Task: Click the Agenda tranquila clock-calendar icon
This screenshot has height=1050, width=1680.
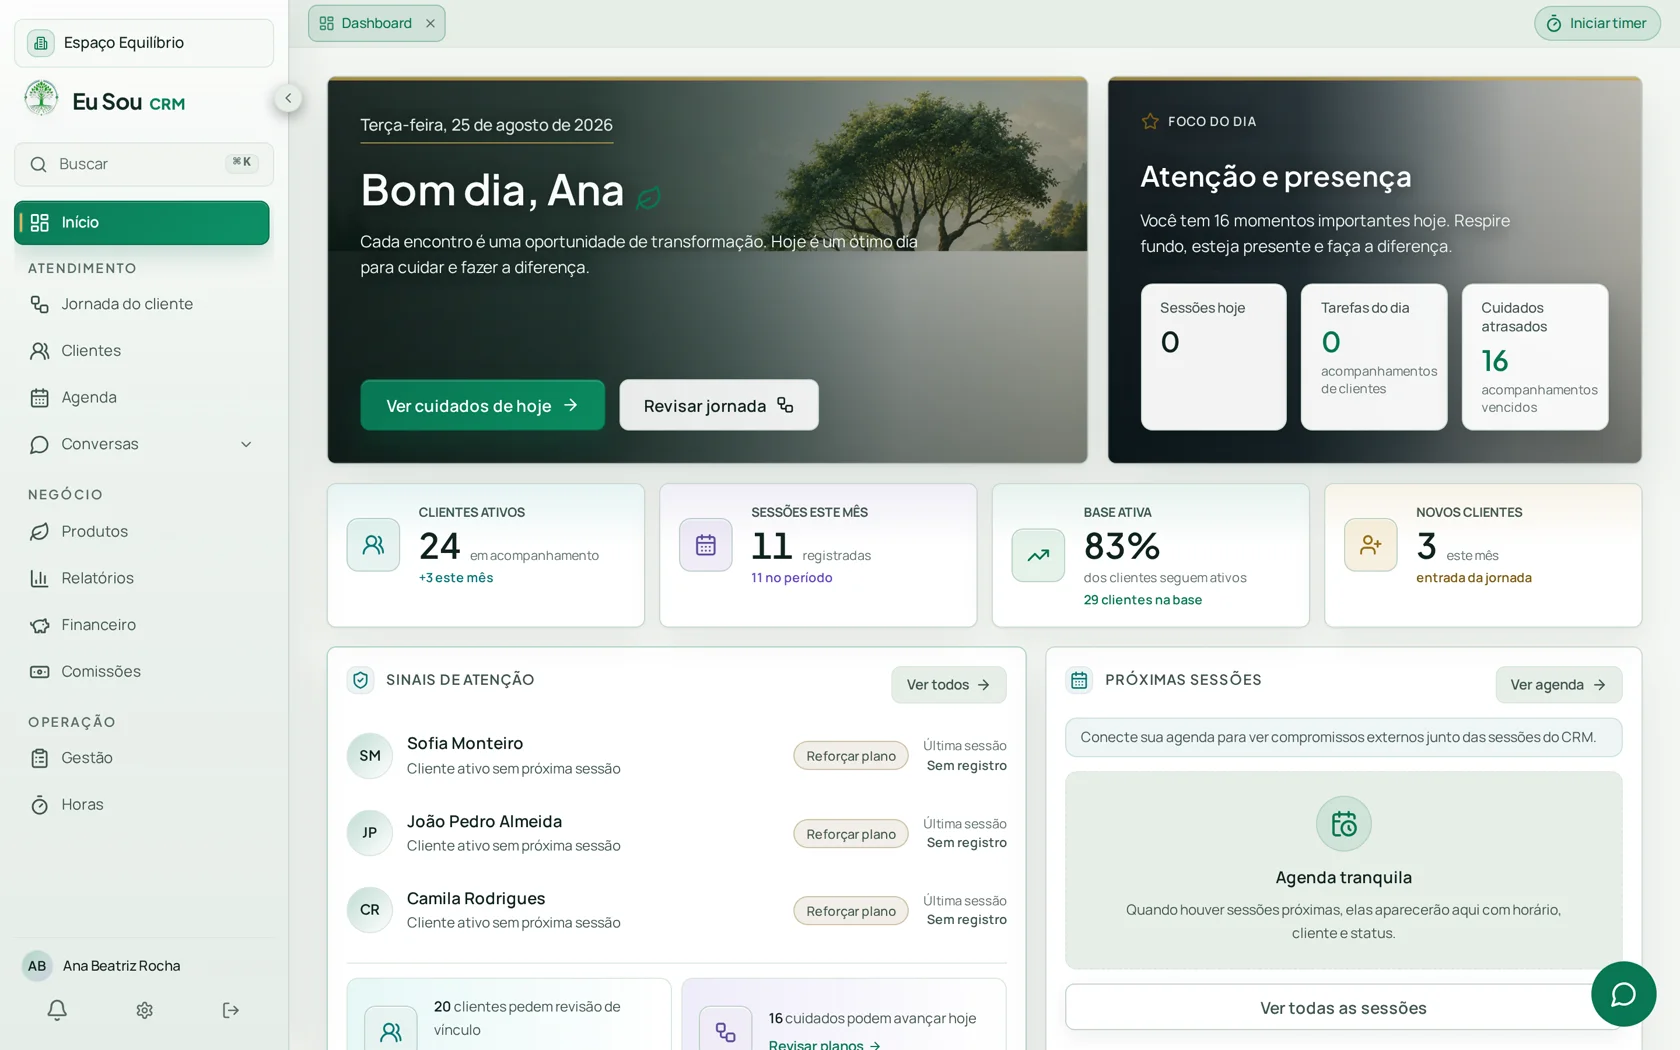Action: click(x=1343, y=824)
